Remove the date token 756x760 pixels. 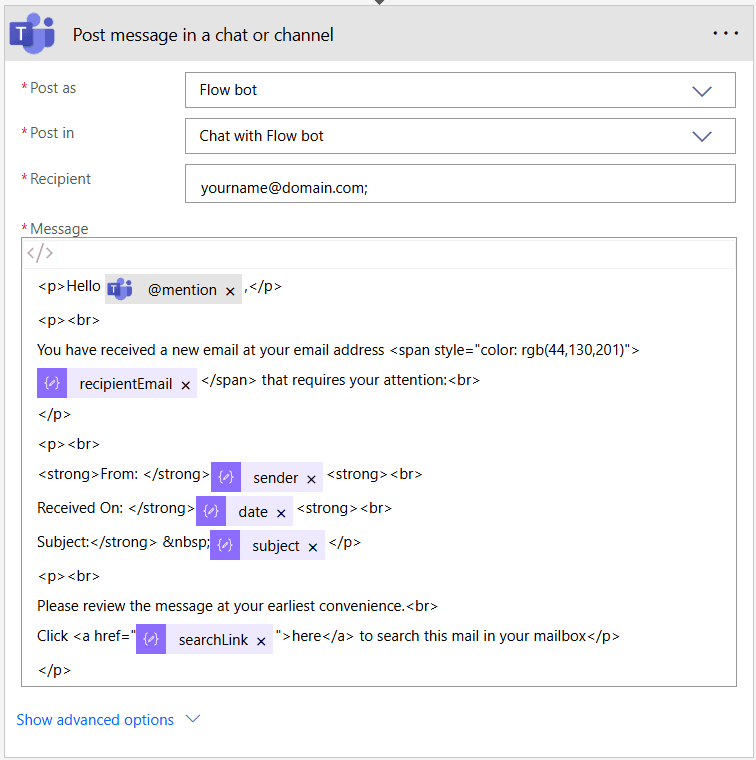[x=281, y=513]
